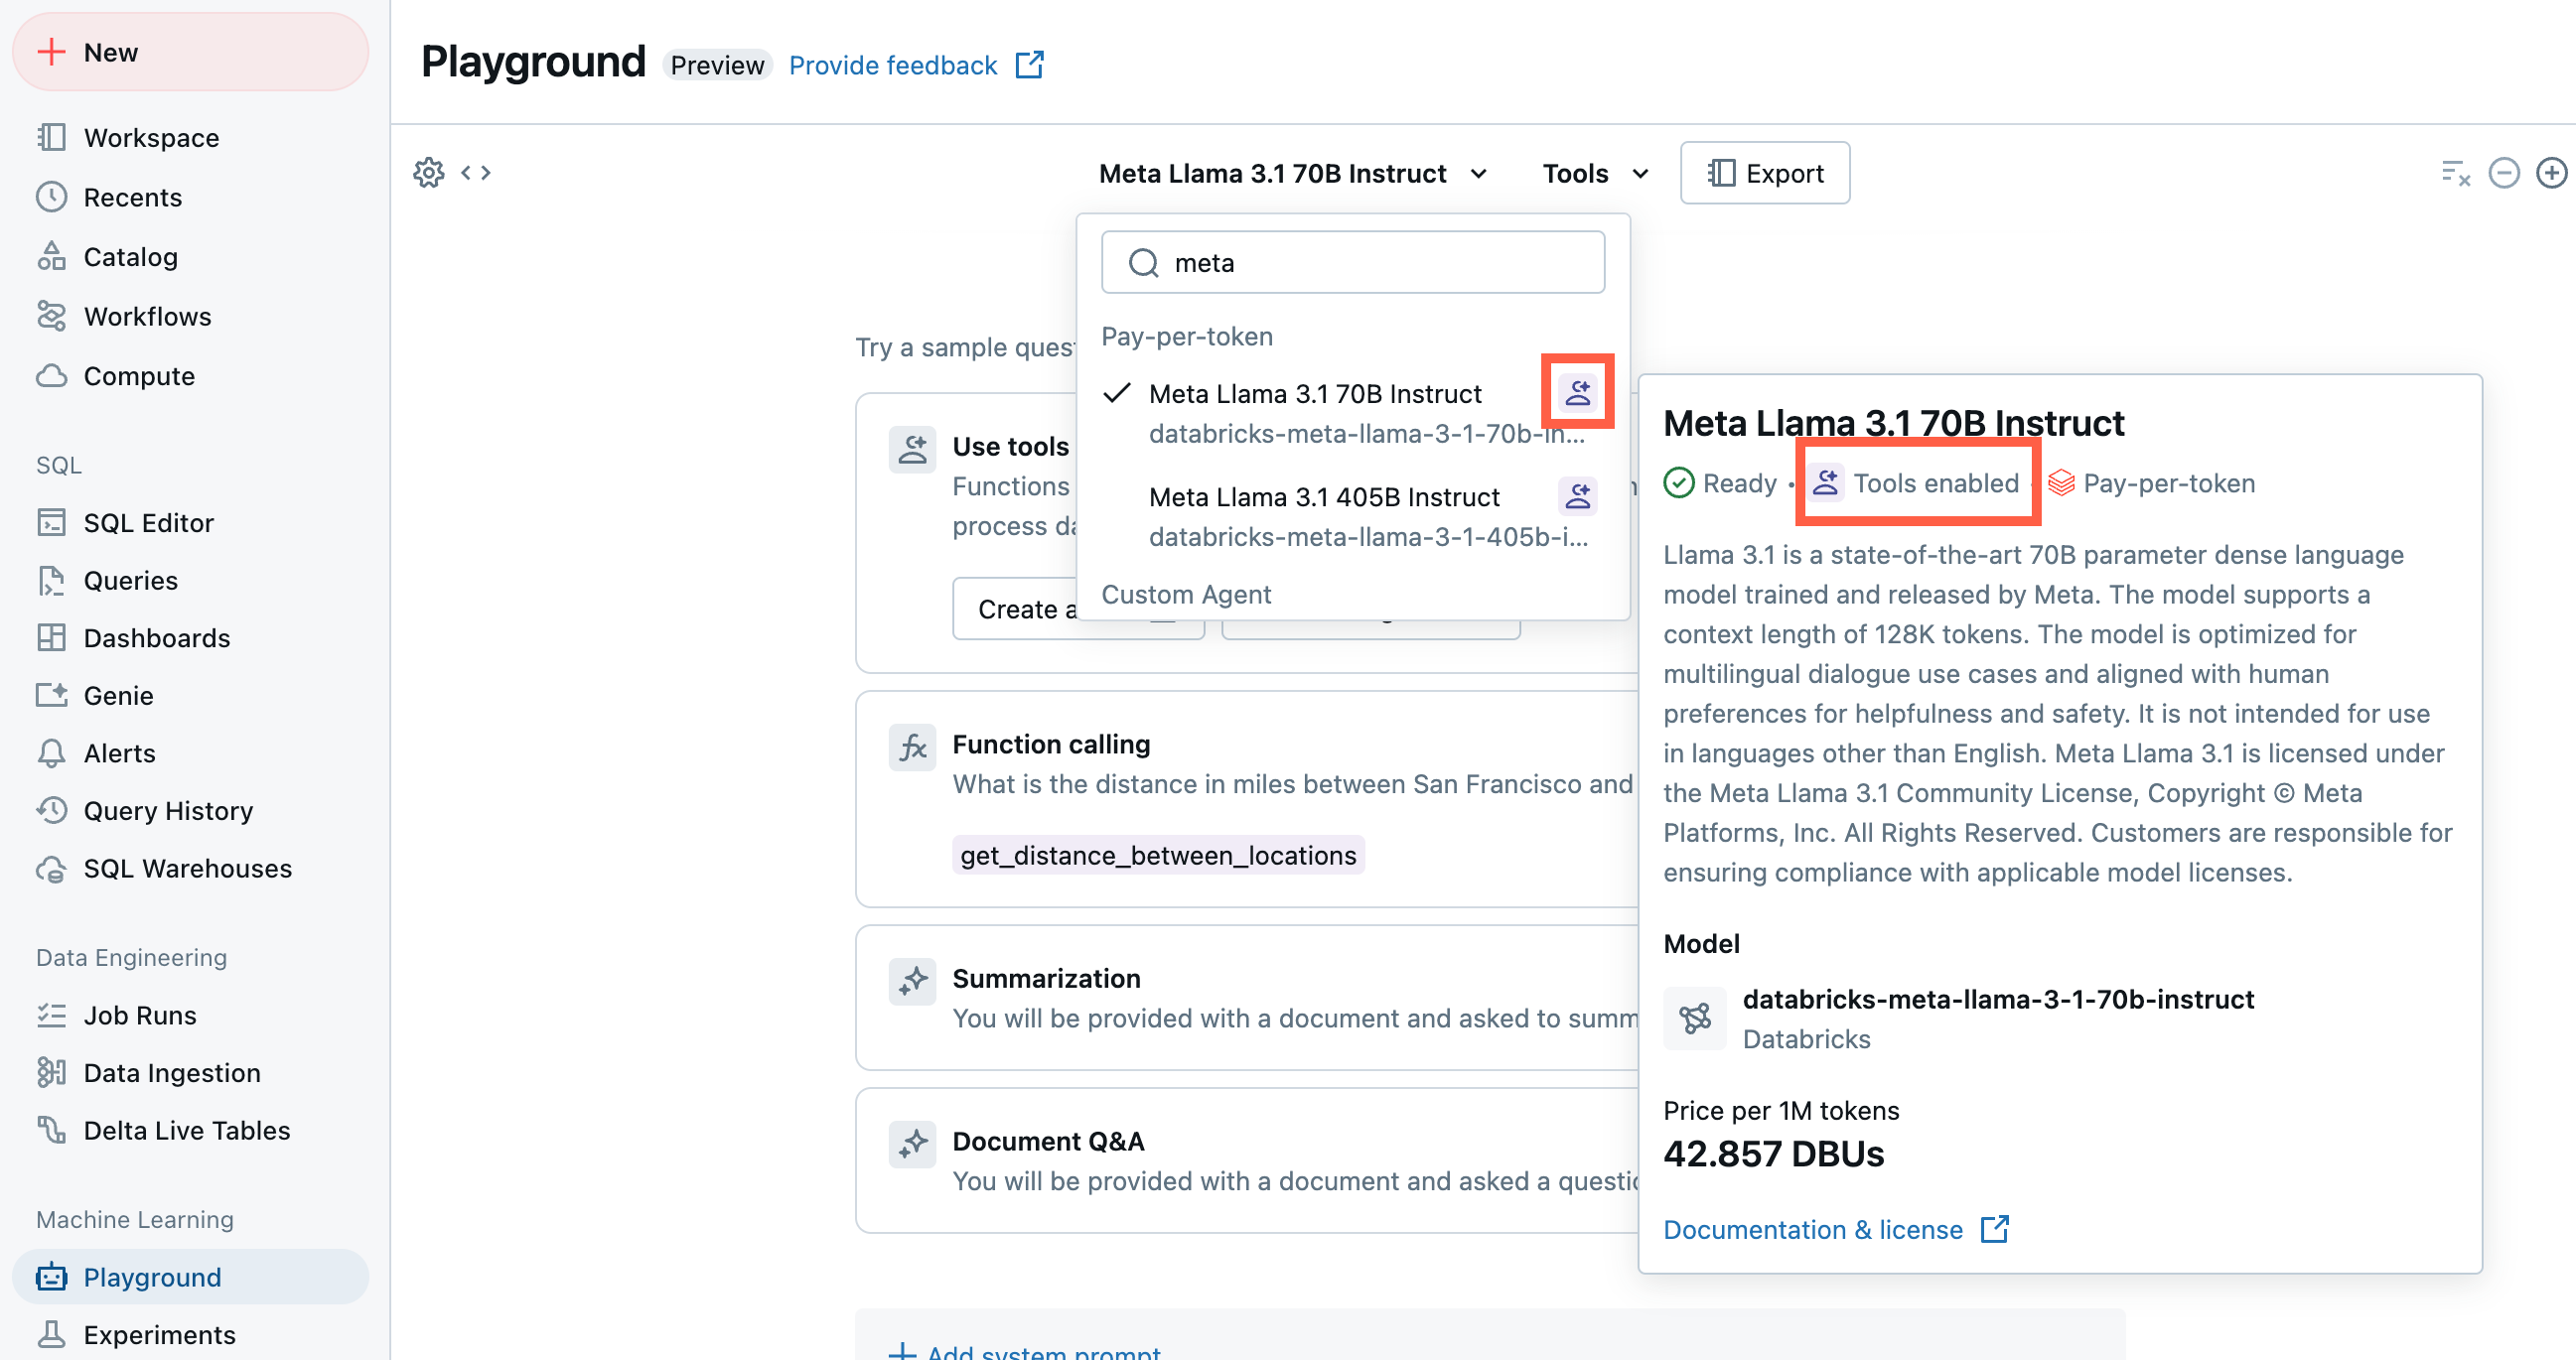This screenshot has height=1360, width=2576.
Task: Expand the Tools dropdown menu
Action: (1591, 172)
